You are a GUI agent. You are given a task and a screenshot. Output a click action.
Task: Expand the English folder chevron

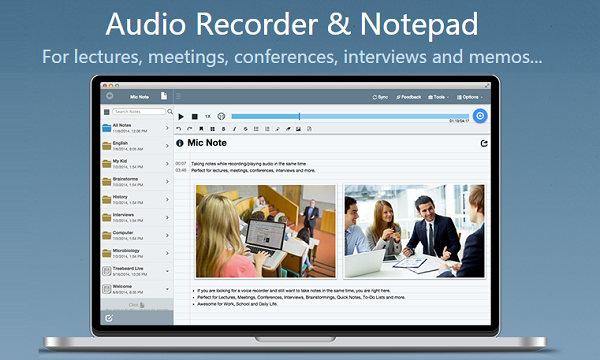[167, 146]
